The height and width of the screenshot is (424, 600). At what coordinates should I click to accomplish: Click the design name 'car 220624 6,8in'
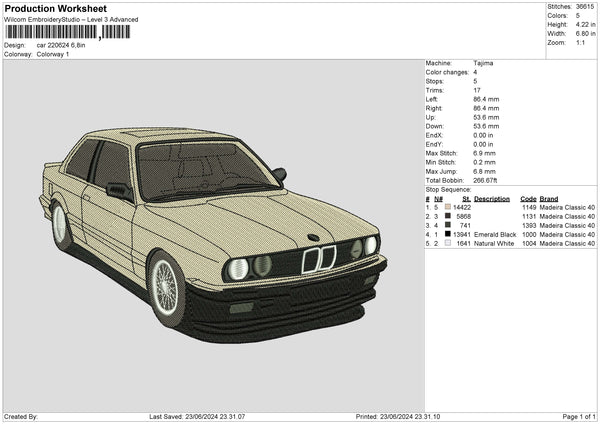point(61,45)
